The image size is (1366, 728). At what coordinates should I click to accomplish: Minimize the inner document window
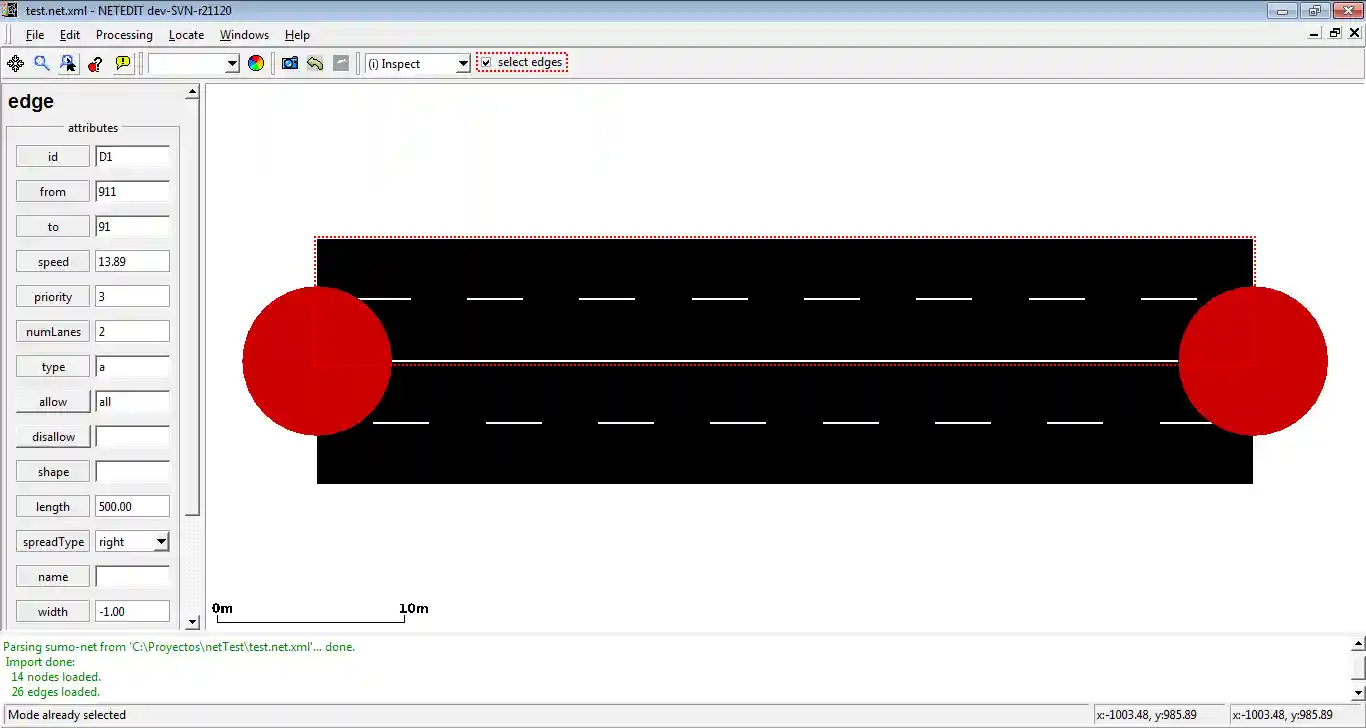[x=1314, y=33]
